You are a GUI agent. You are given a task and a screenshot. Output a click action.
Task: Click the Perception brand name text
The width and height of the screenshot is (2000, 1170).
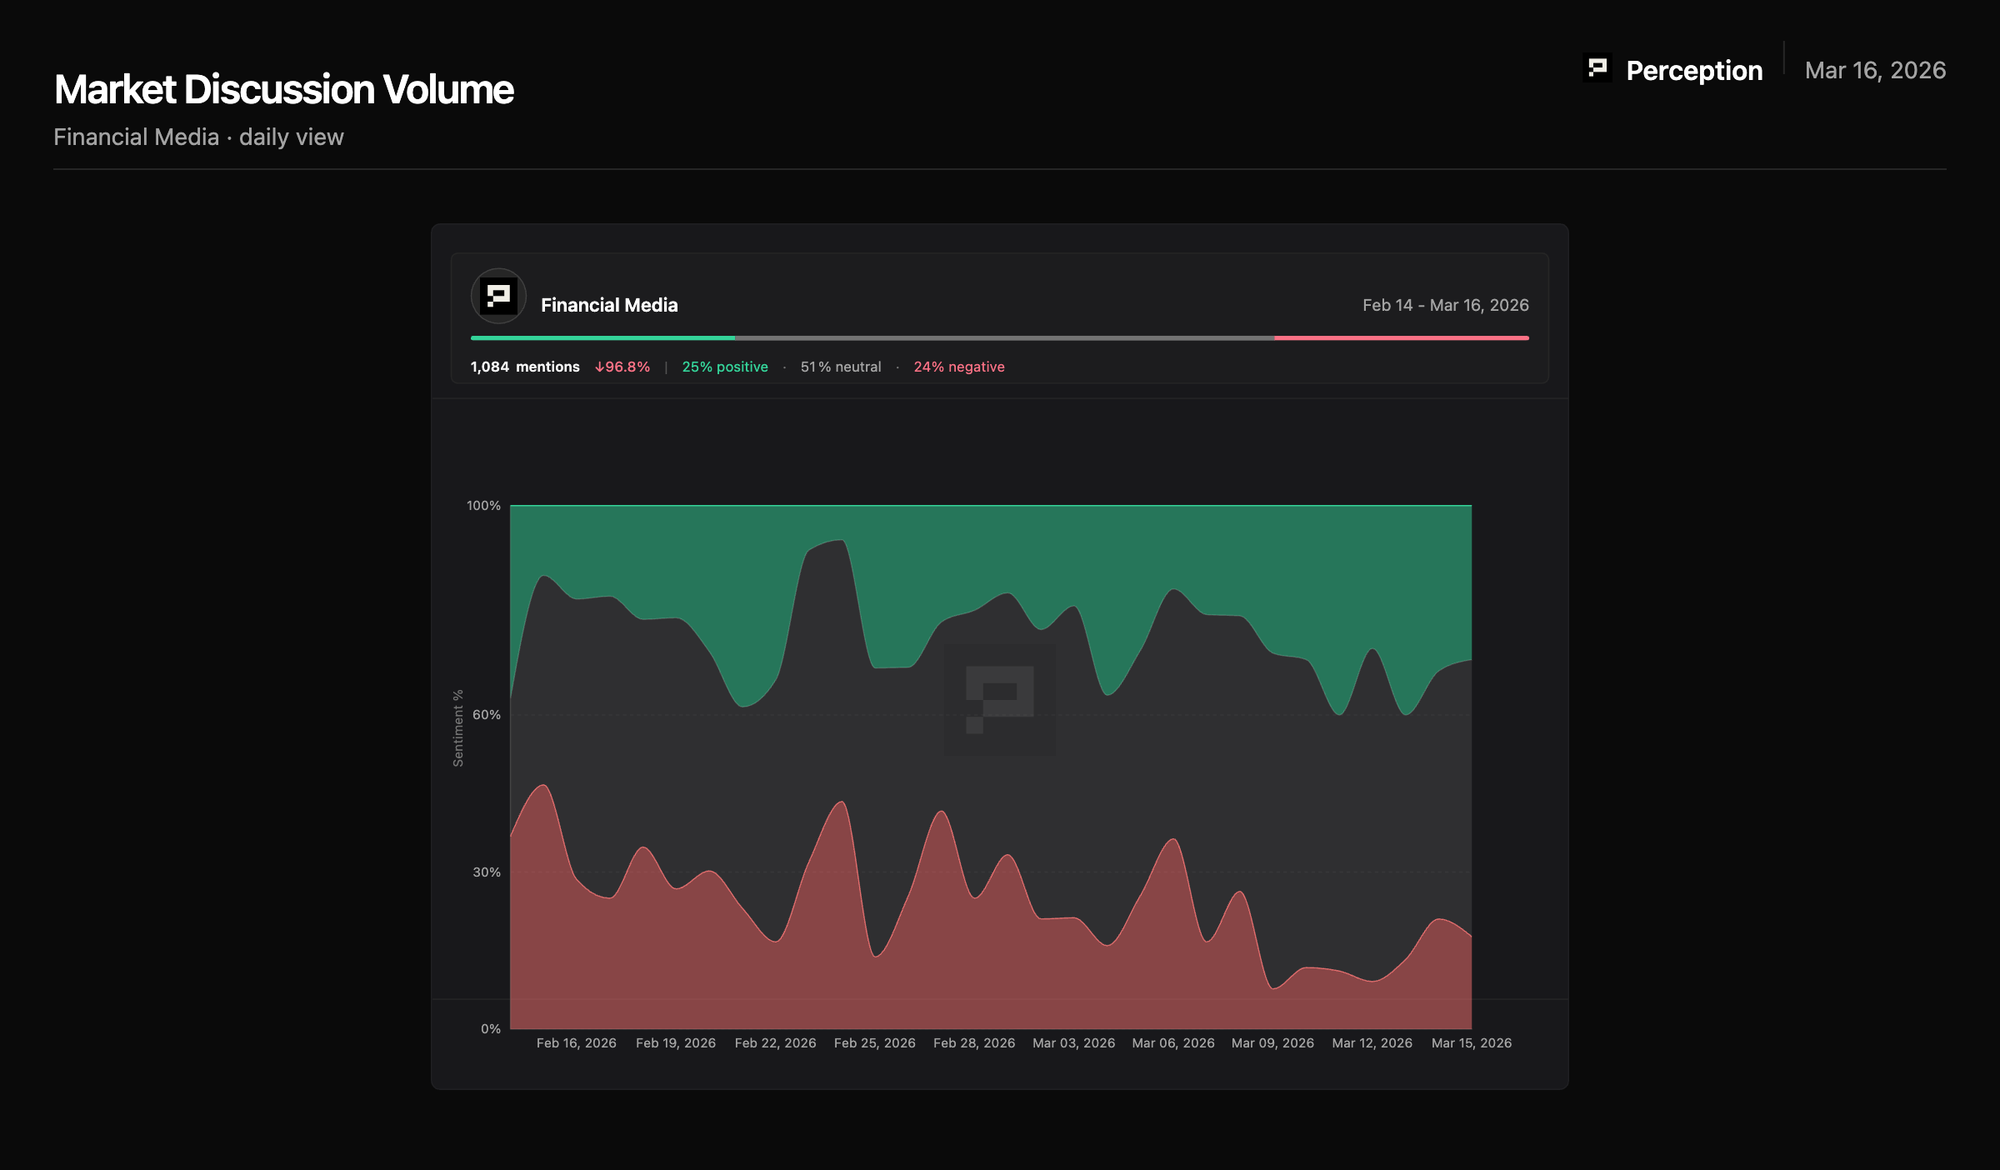pos(1693,71)
